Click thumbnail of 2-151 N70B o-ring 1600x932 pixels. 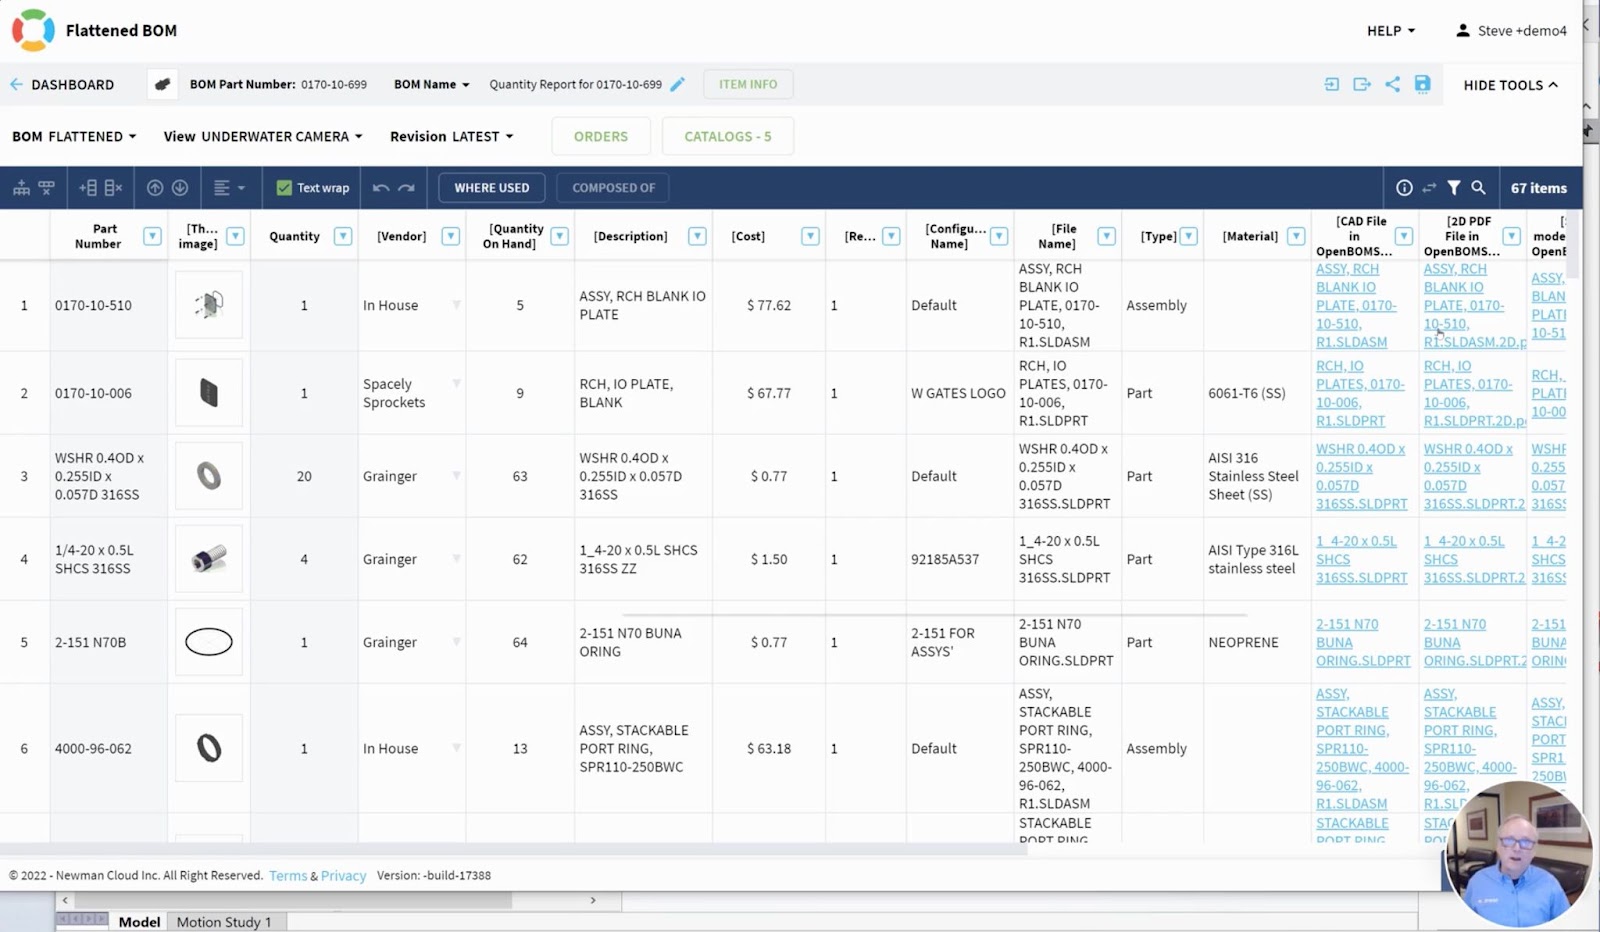pos(209,642)
